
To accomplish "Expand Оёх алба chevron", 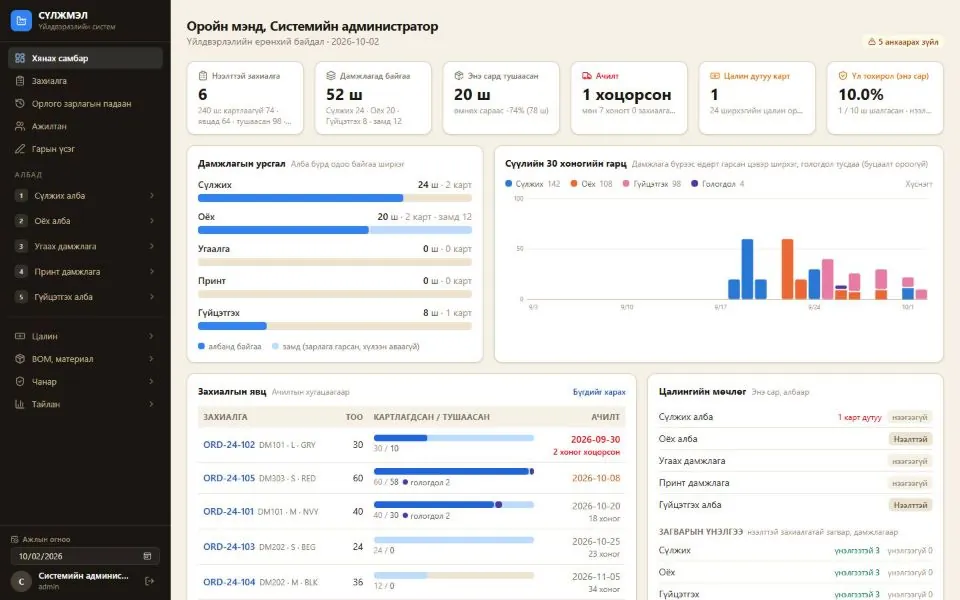I will click(151, 221).
